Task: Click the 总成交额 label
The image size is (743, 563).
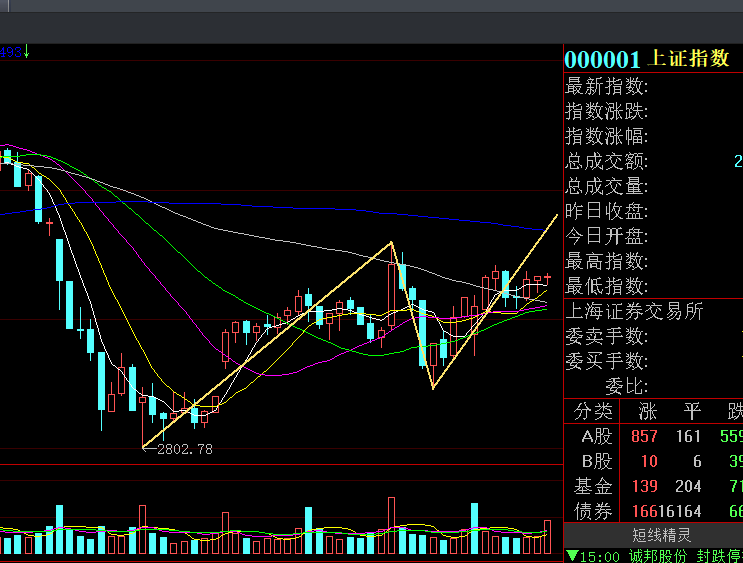Action: tap(606, 162)
